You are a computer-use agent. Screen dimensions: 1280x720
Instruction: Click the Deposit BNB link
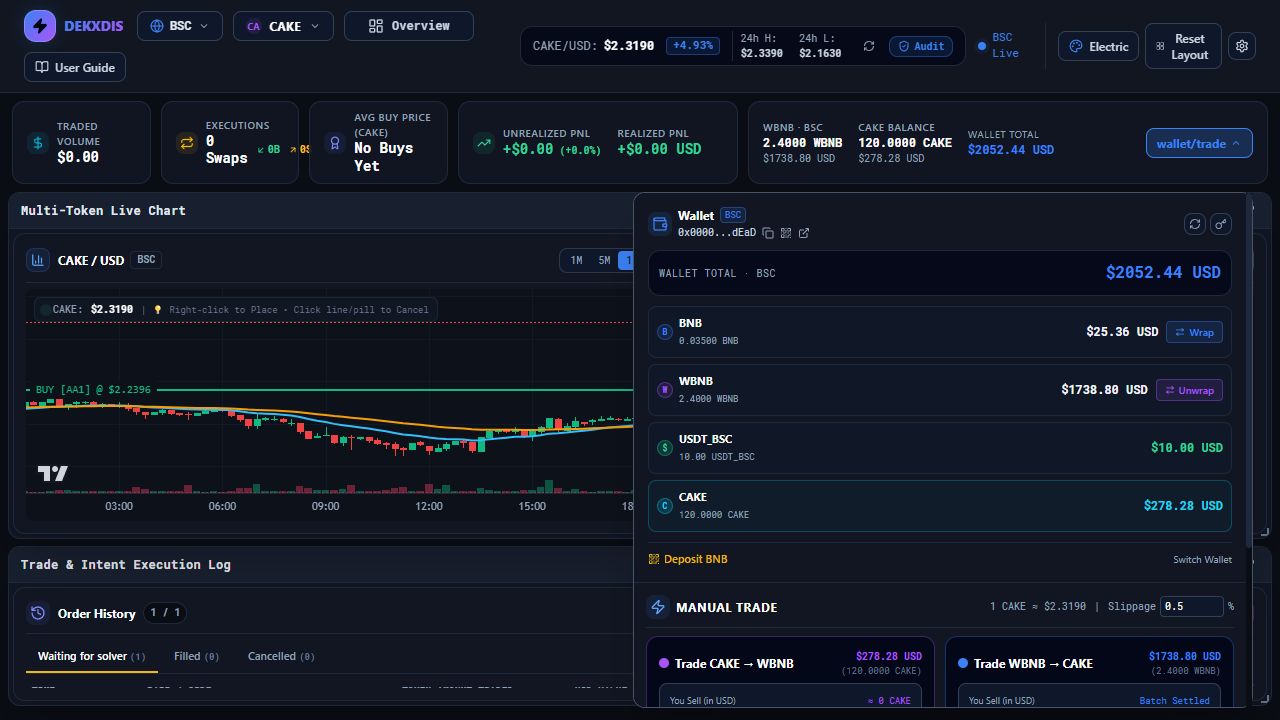688,559
